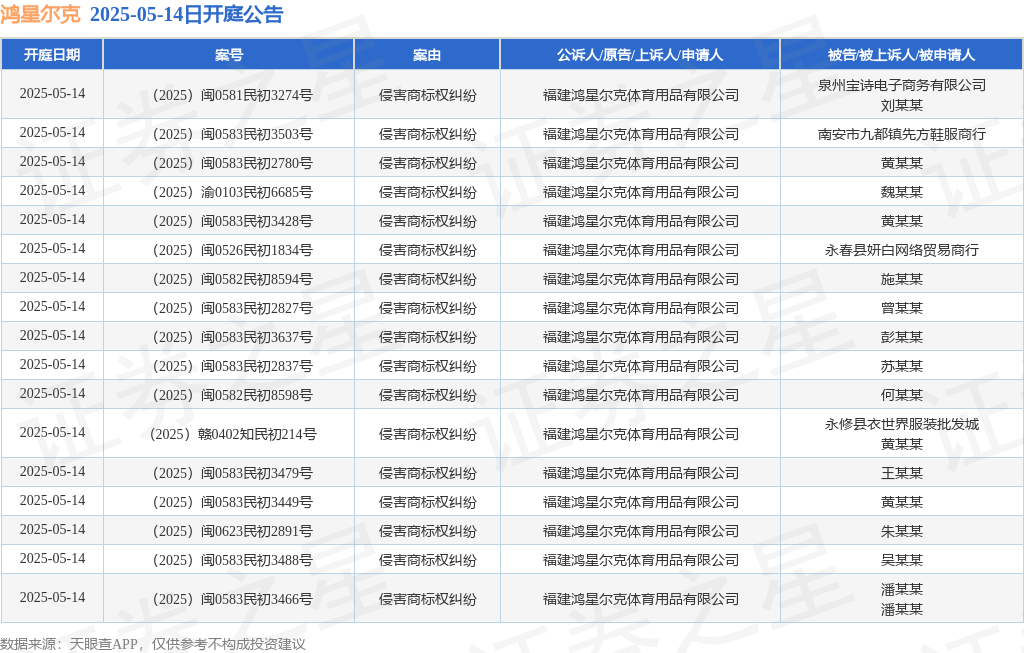Click plaintiff cell in the 闽0583民初3503号 row
This screenshot has height=653, width=1024.
[x=641, y=135]
